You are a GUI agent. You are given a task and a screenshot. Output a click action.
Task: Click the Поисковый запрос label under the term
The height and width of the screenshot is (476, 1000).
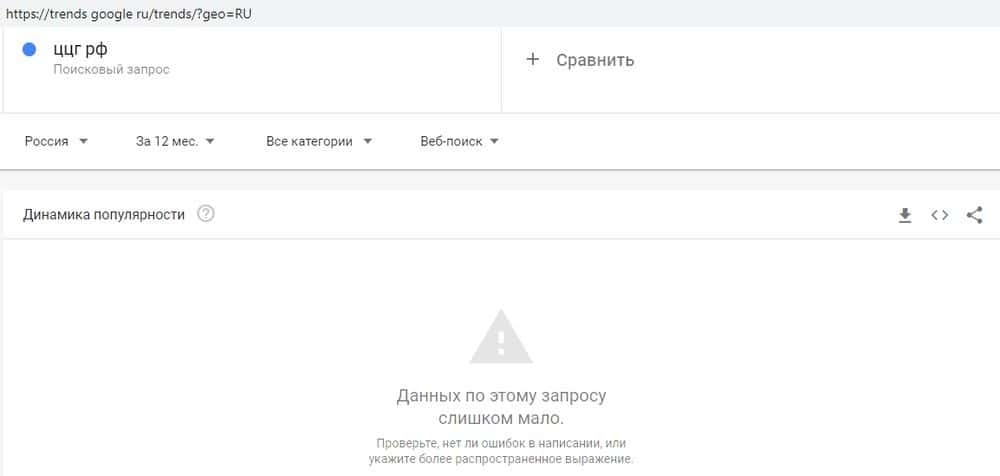click(x=112, y=70)
